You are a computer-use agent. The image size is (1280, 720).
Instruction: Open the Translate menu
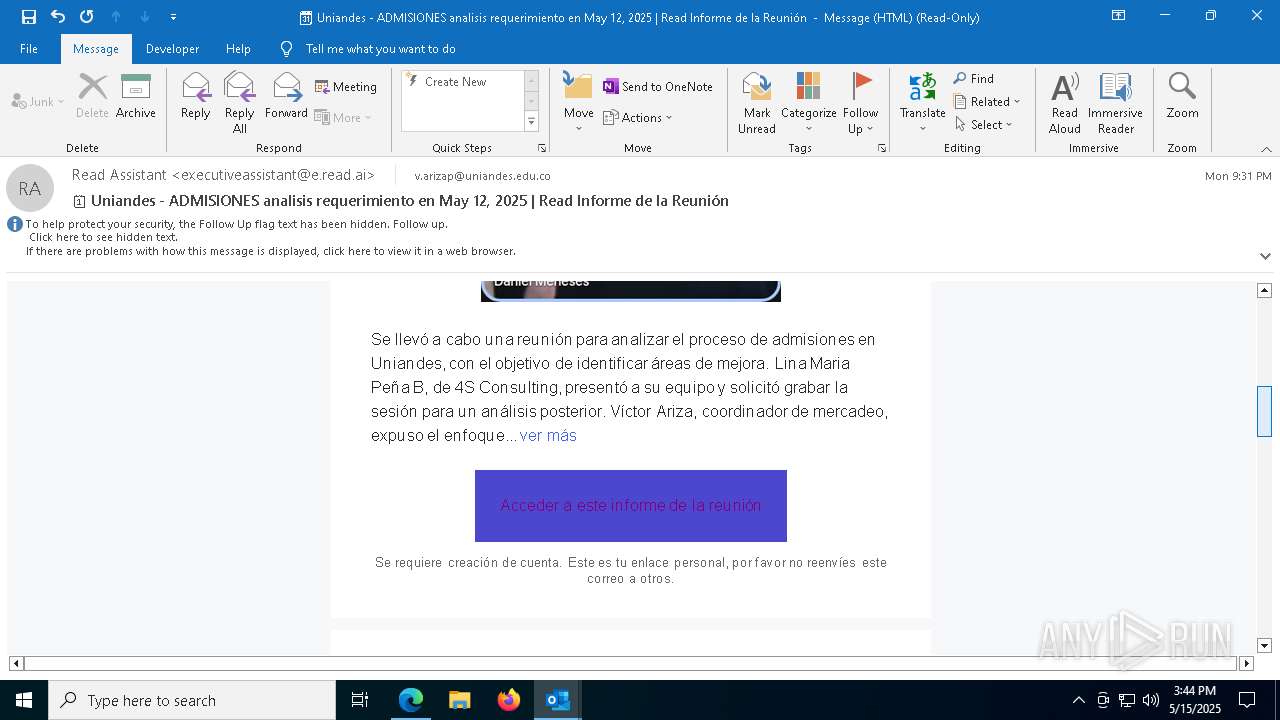point(922,103)
